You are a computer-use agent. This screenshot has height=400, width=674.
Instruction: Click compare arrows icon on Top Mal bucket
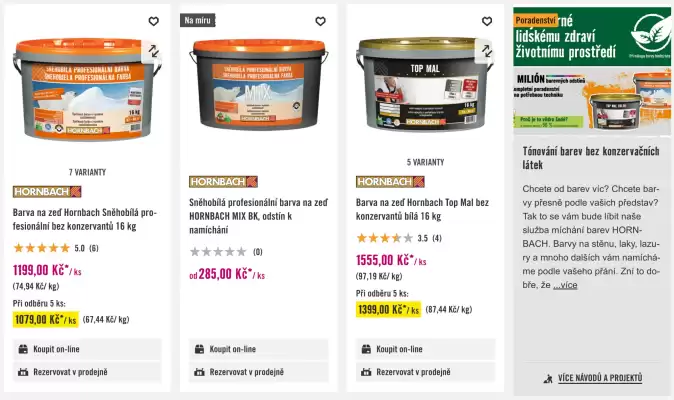[x=487, y=51]
